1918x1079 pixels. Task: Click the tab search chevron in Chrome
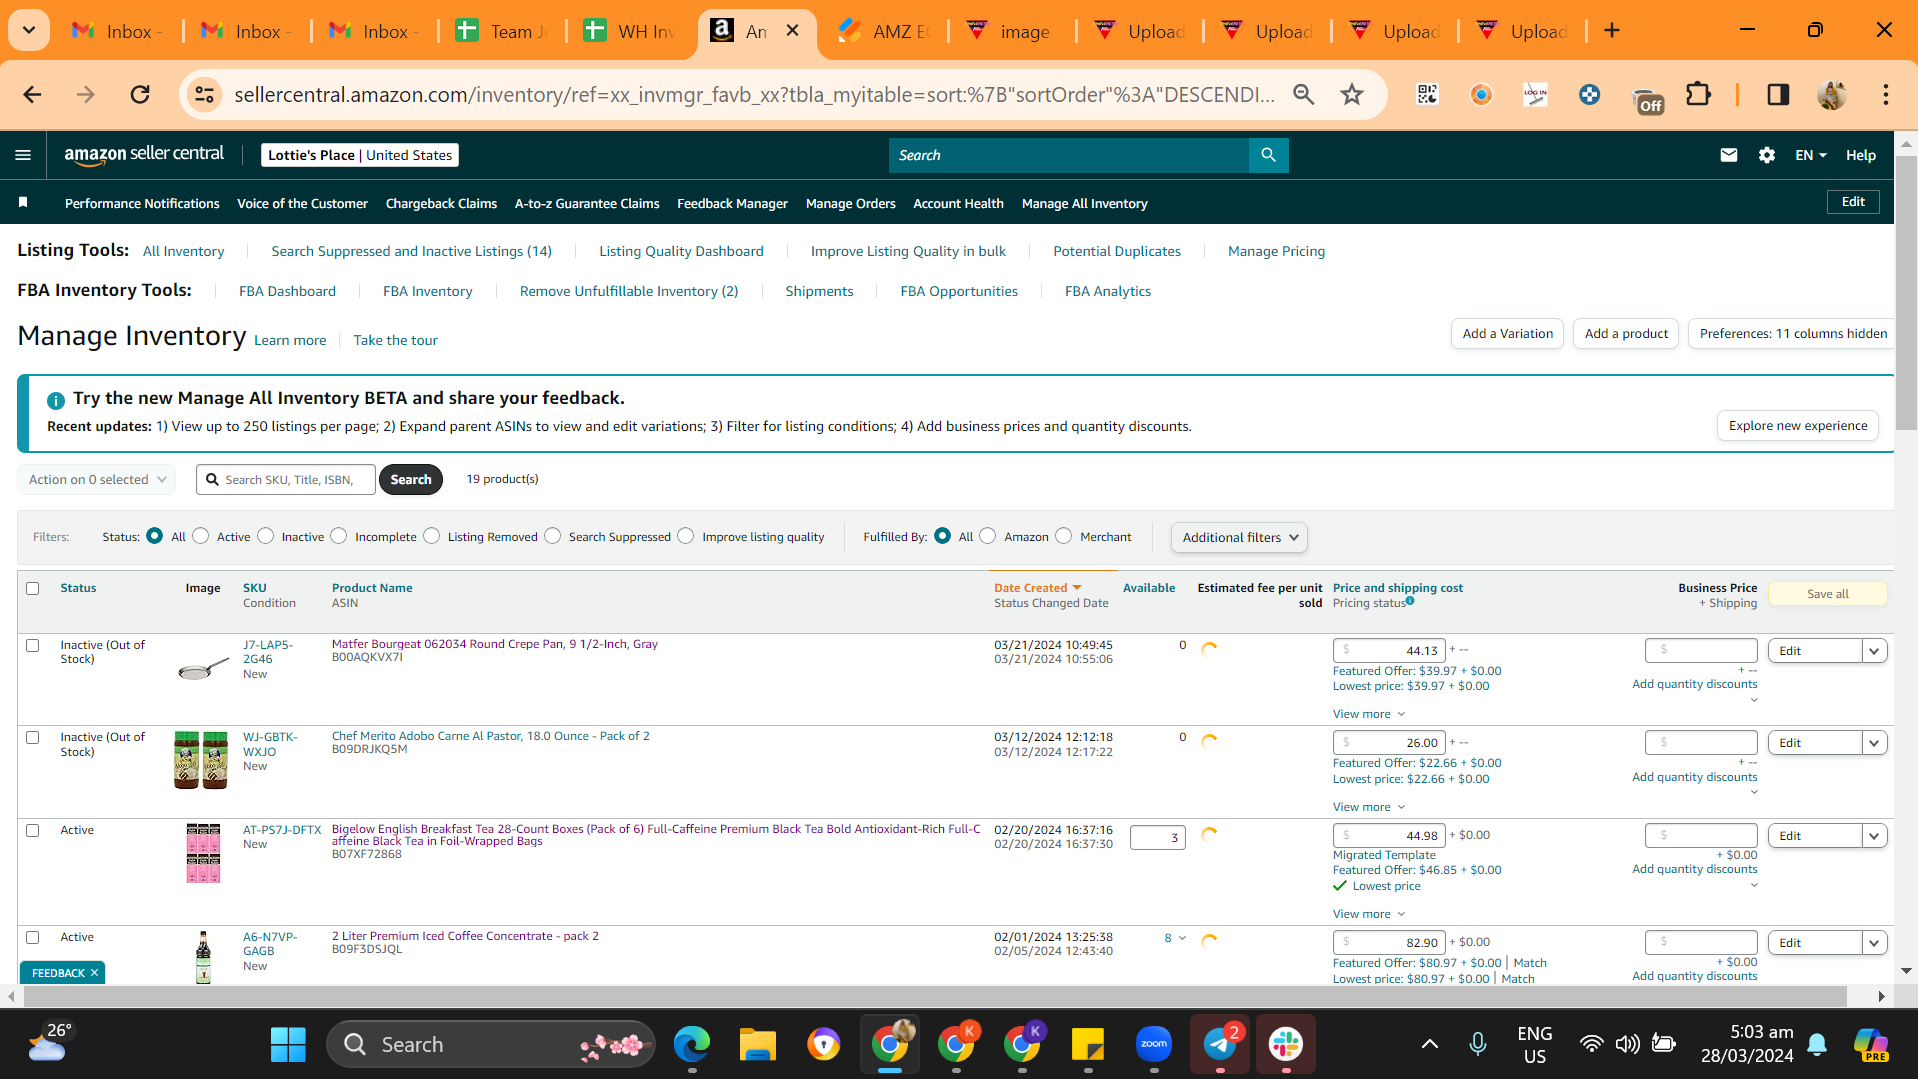(29, 31)
